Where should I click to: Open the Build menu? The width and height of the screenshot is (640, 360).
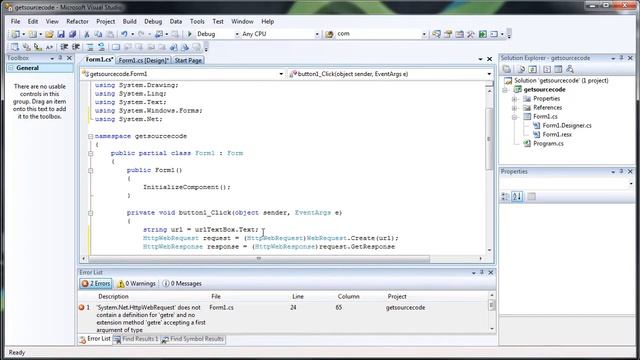(129, 21)
